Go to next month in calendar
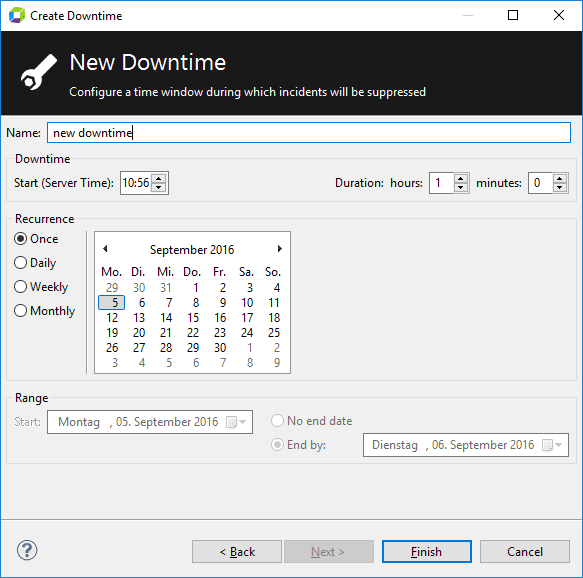Viewport: 583px width, 578px height. coord(280,249)
